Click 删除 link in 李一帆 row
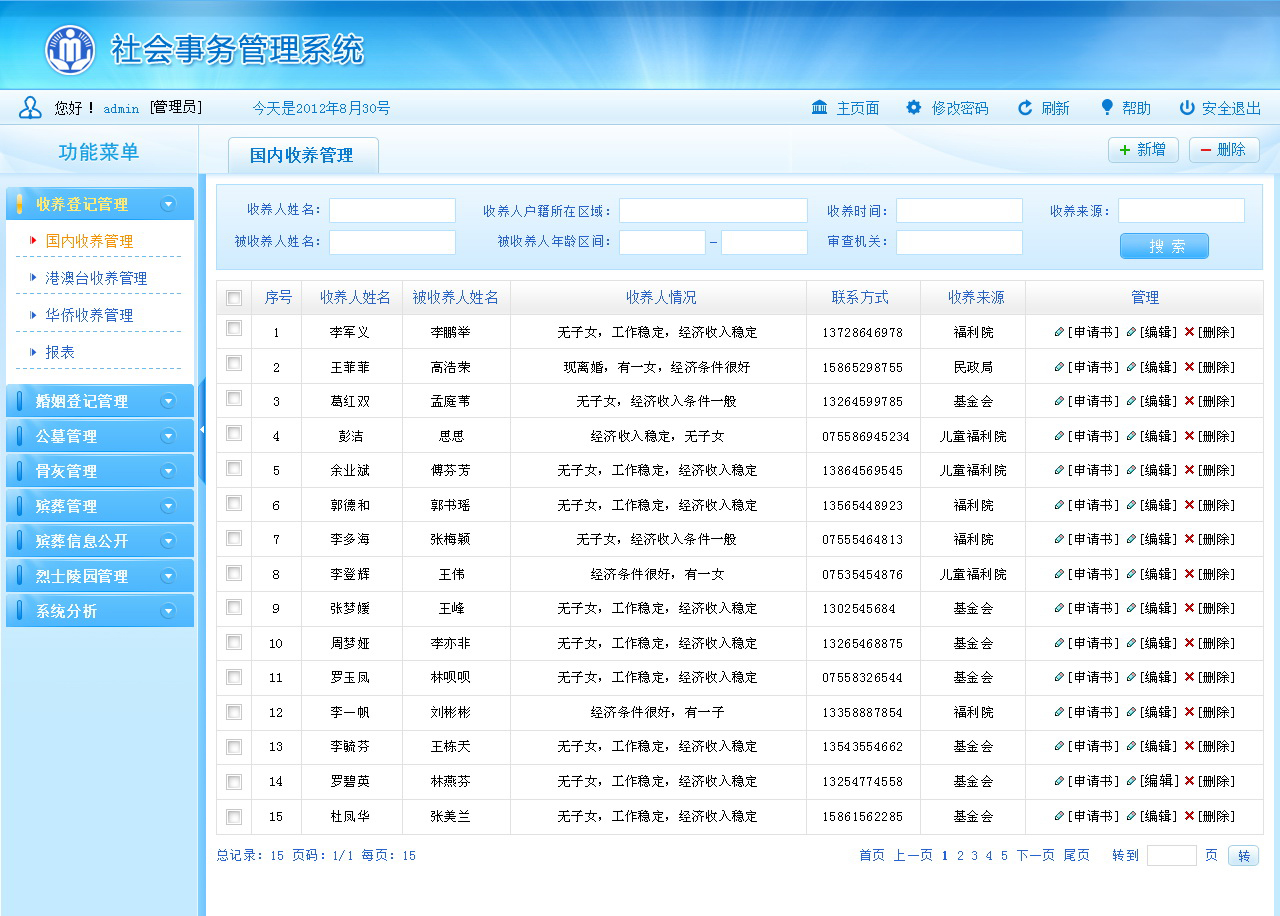1280x916 pixels. [x=1216, y=712]
